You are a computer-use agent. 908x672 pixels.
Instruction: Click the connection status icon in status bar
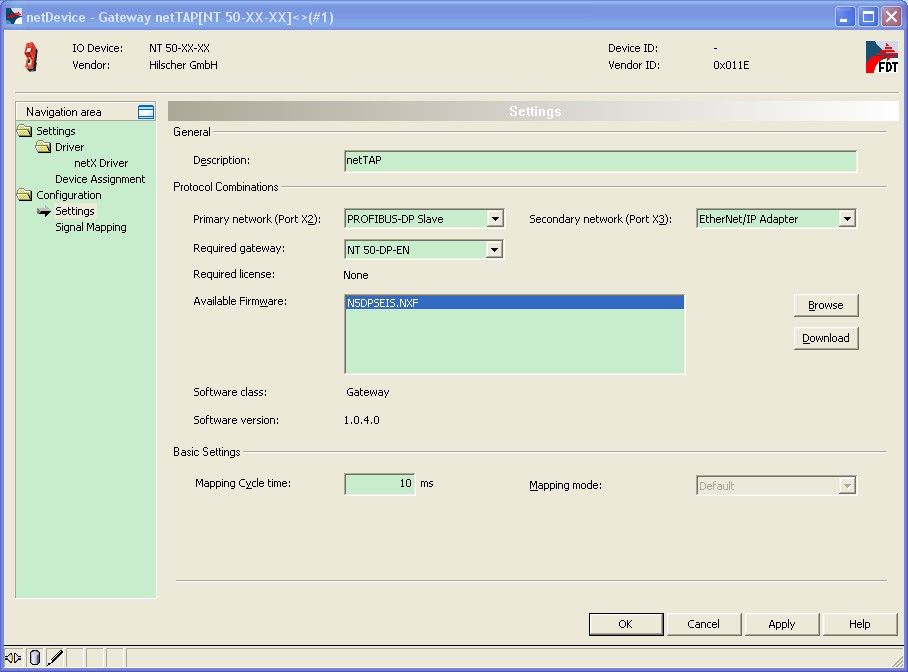click(13, 658)
